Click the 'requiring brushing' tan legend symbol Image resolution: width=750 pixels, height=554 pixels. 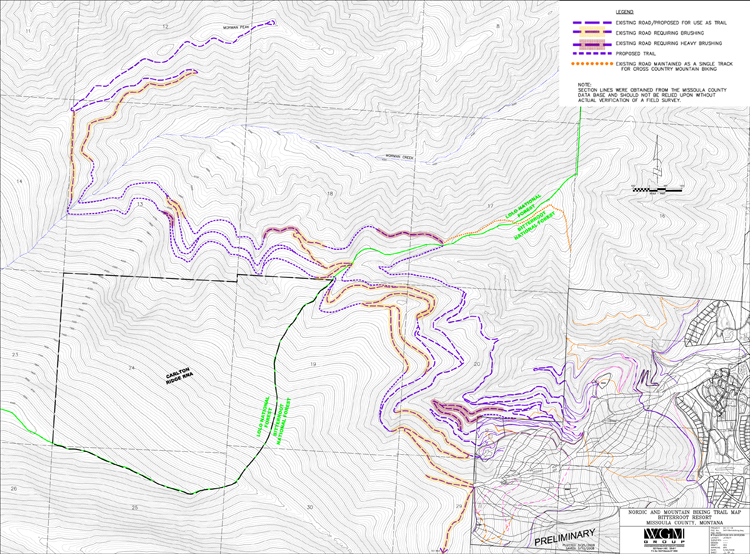pos(592,32)
